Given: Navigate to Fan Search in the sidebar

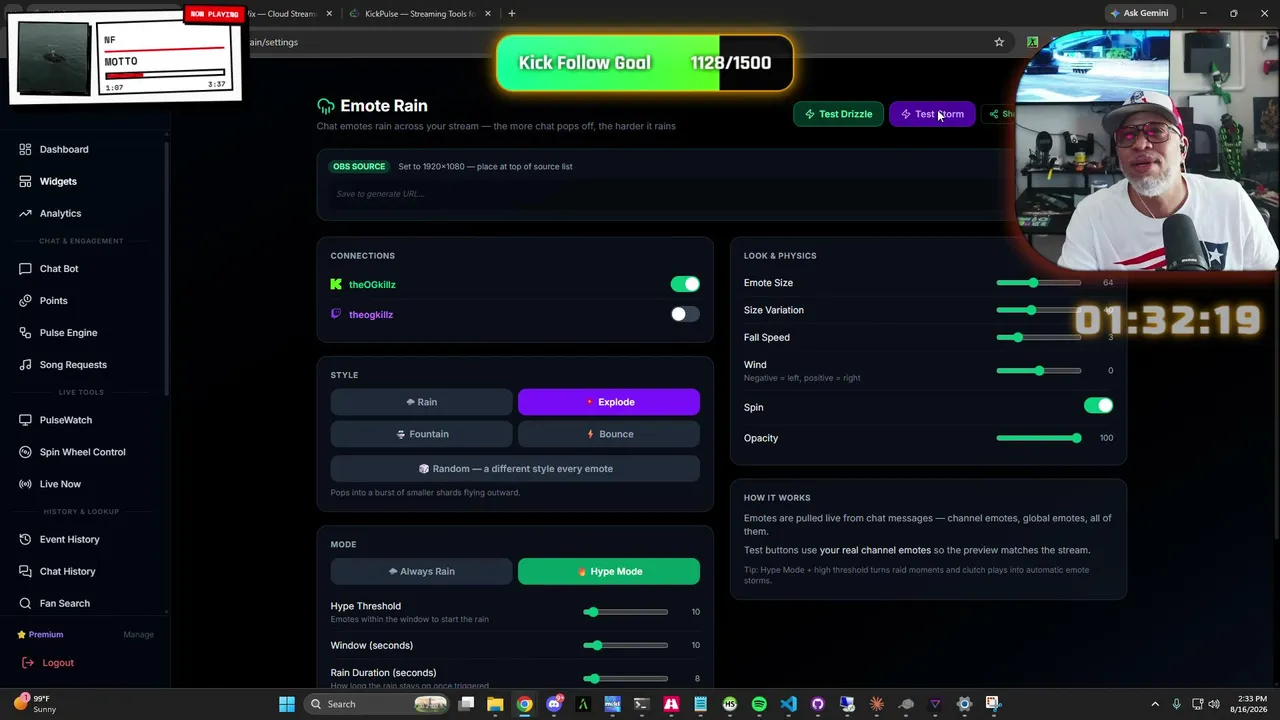Looking at the screenshot, I should pos(65,604).
